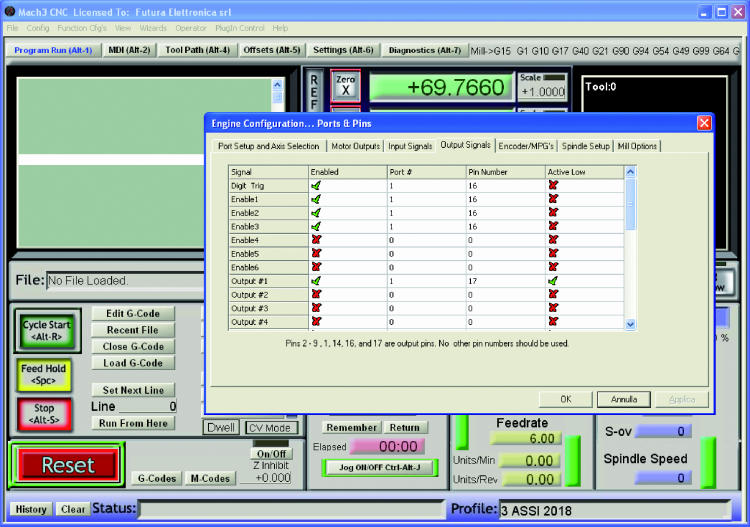This screenshot has height=527, width=750.
Task: Switch to the Motor Outputs tab
Action: point(355,146)
